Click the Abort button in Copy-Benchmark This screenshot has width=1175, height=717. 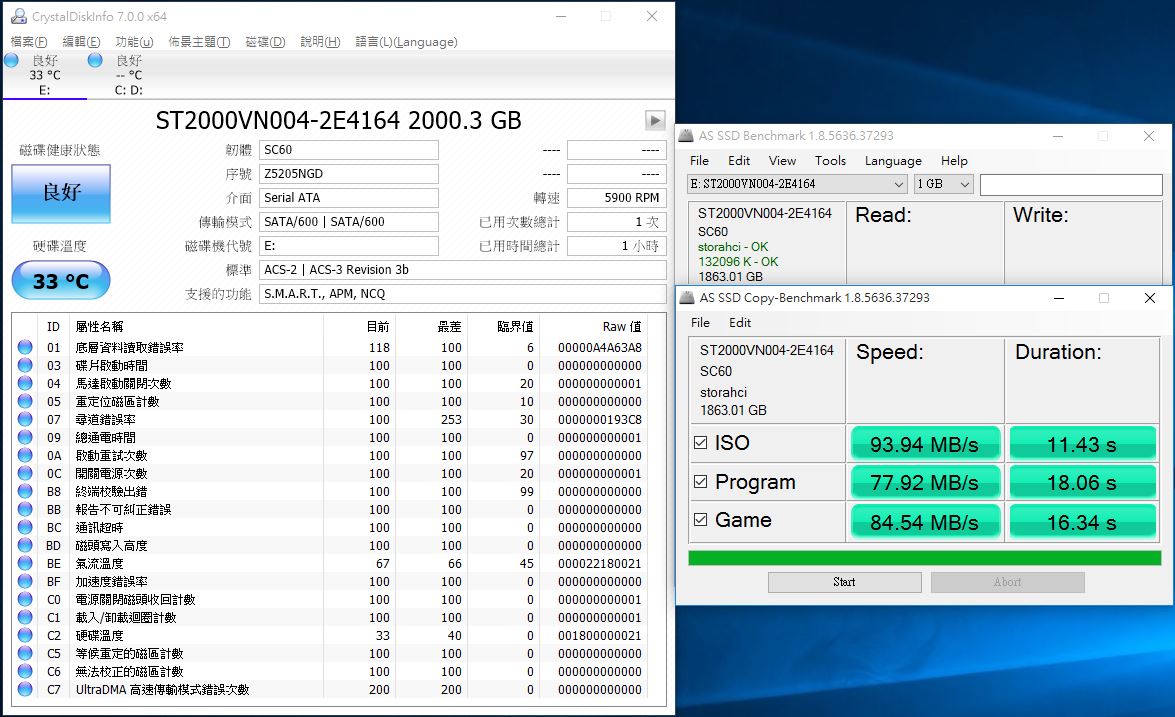1008,582
